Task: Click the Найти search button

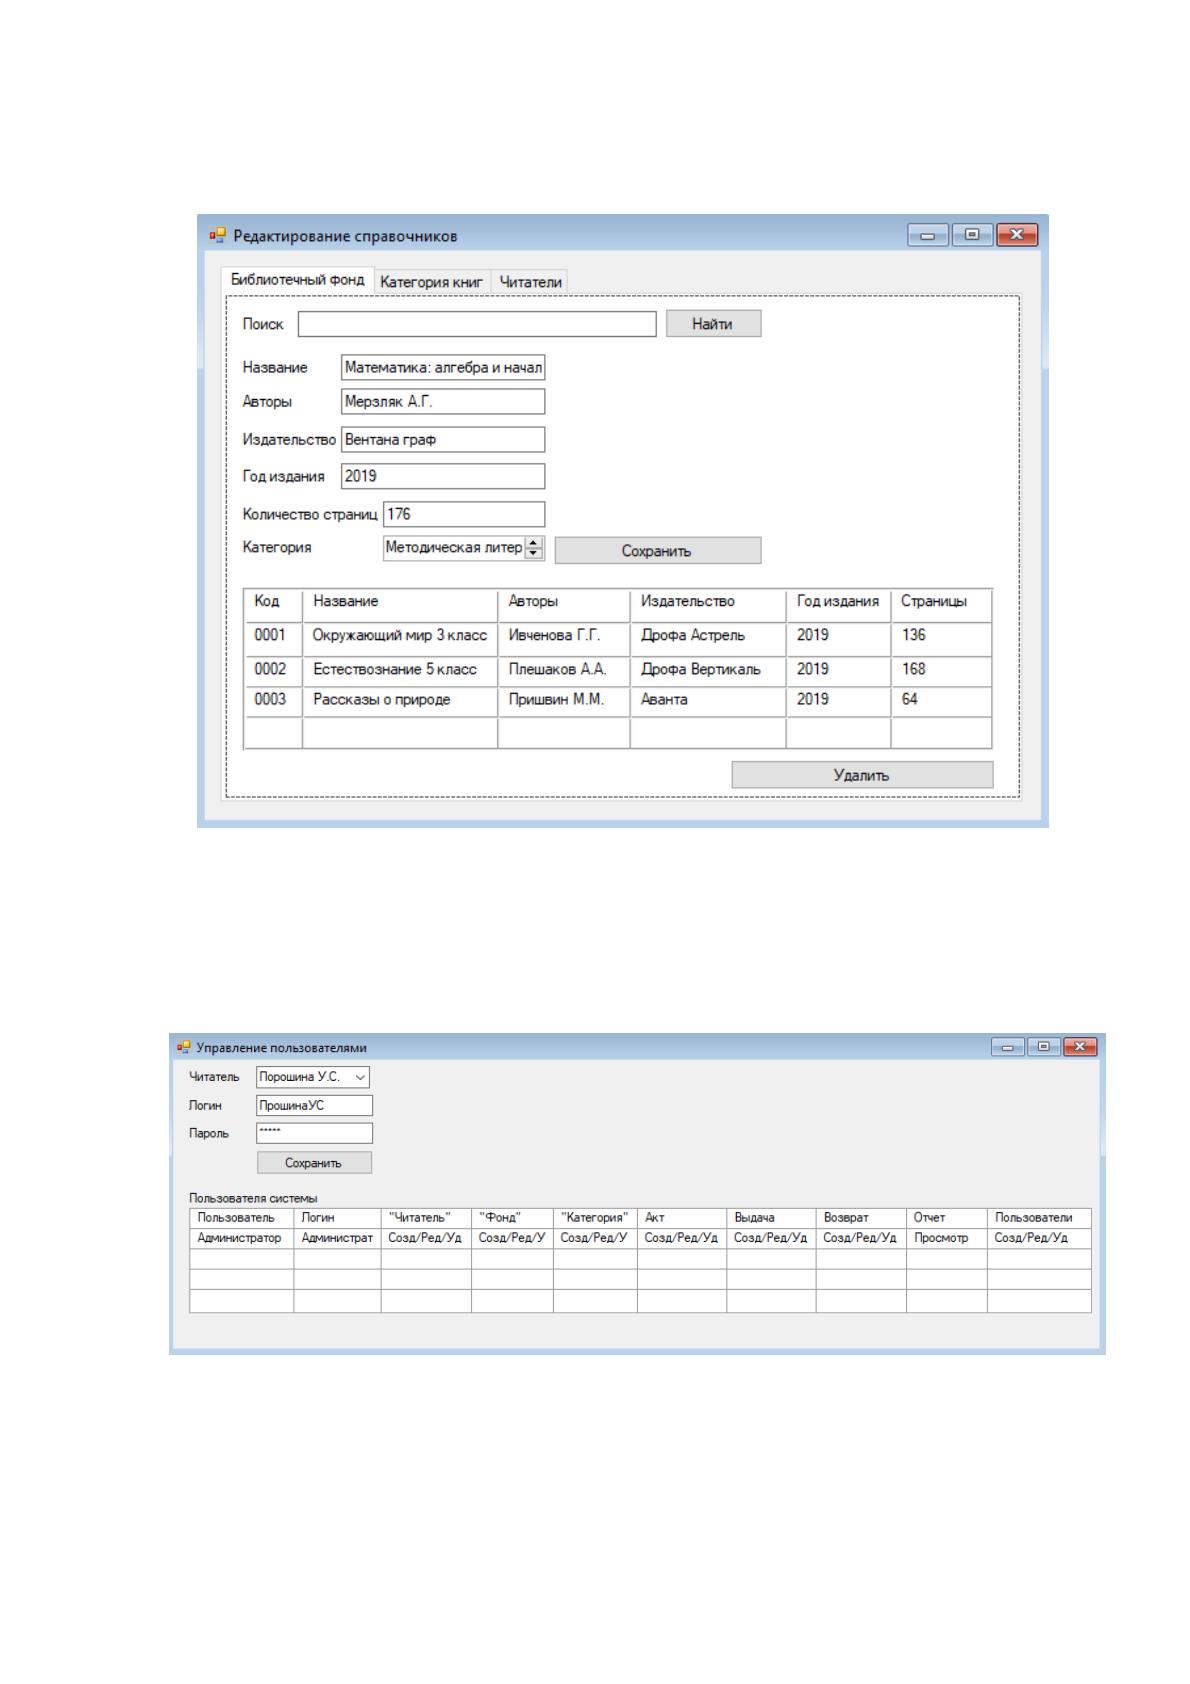Action: click(x=713, y=324)
